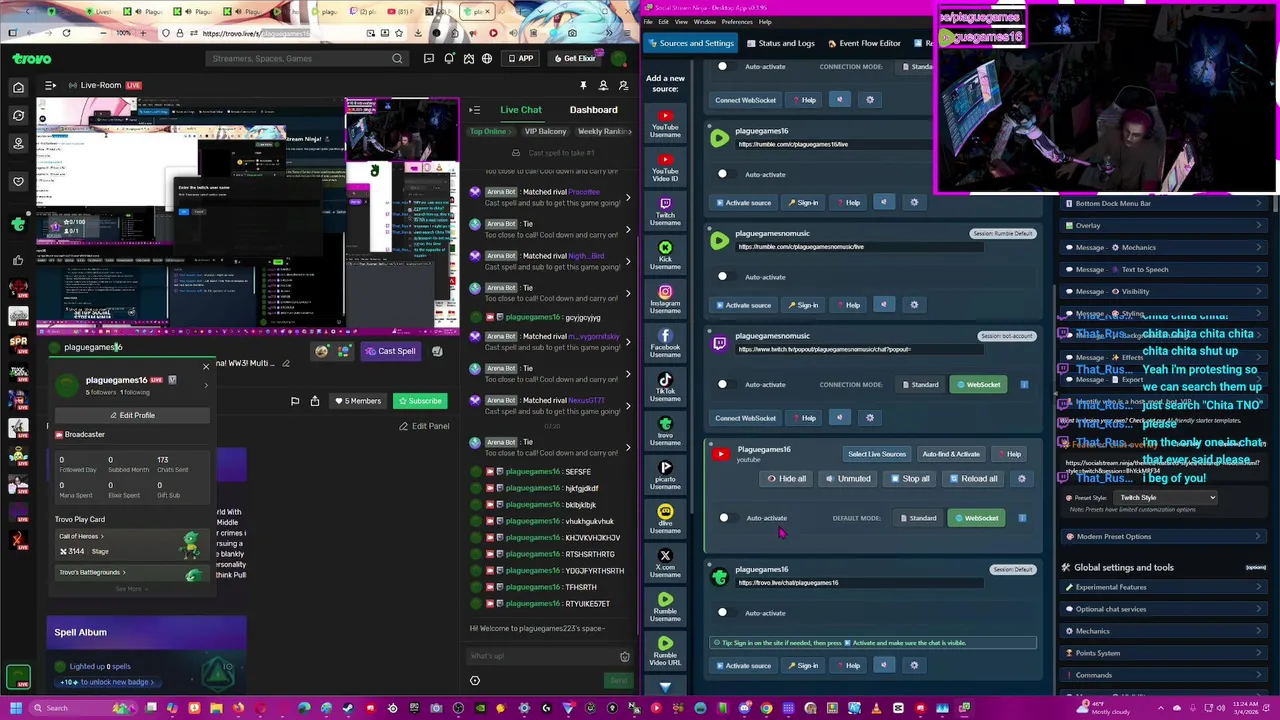Viewport: 1280px width, 720px height.
Task: Expand Message Visibility section
Action: [x=1165, y=291]
